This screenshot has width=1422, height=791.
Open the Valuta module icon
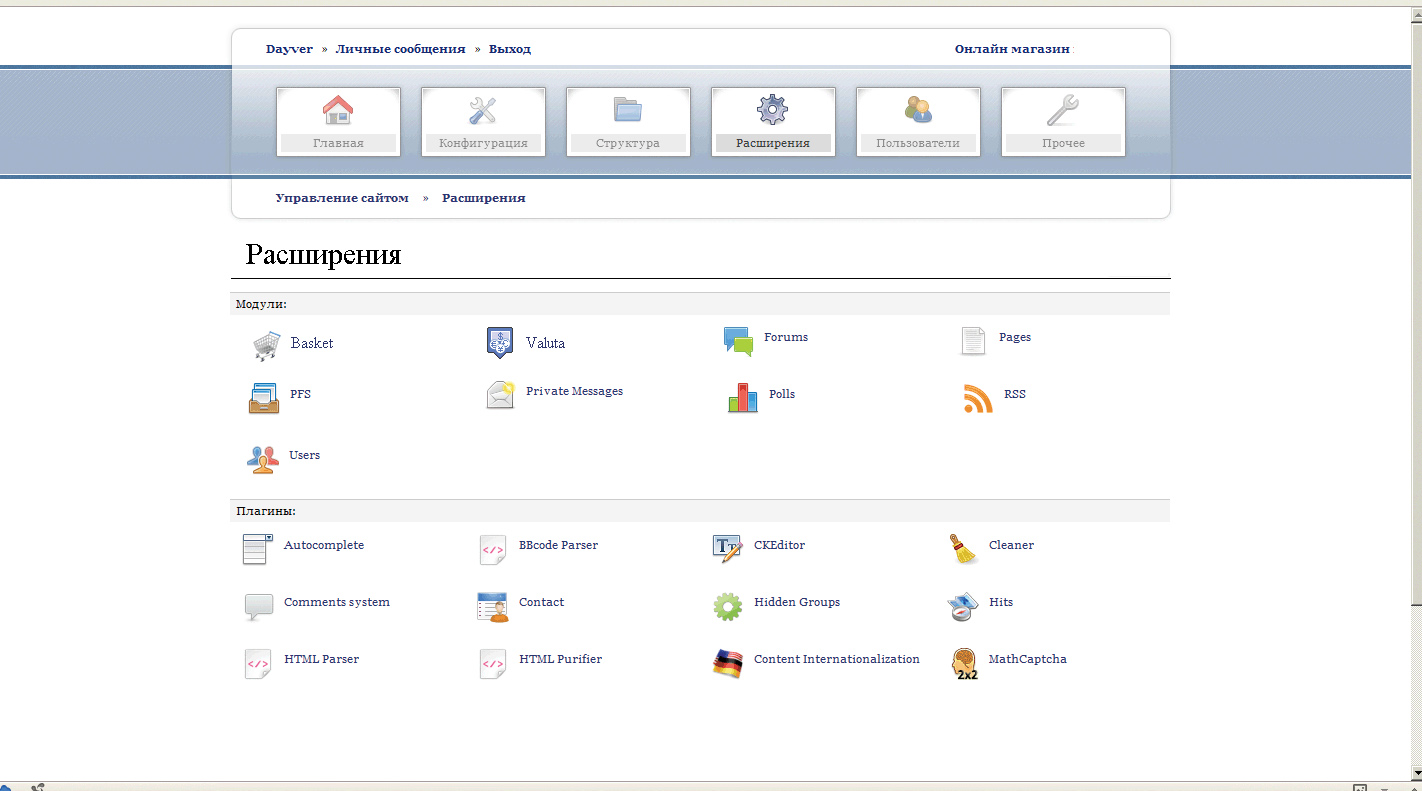coord(500,343)
